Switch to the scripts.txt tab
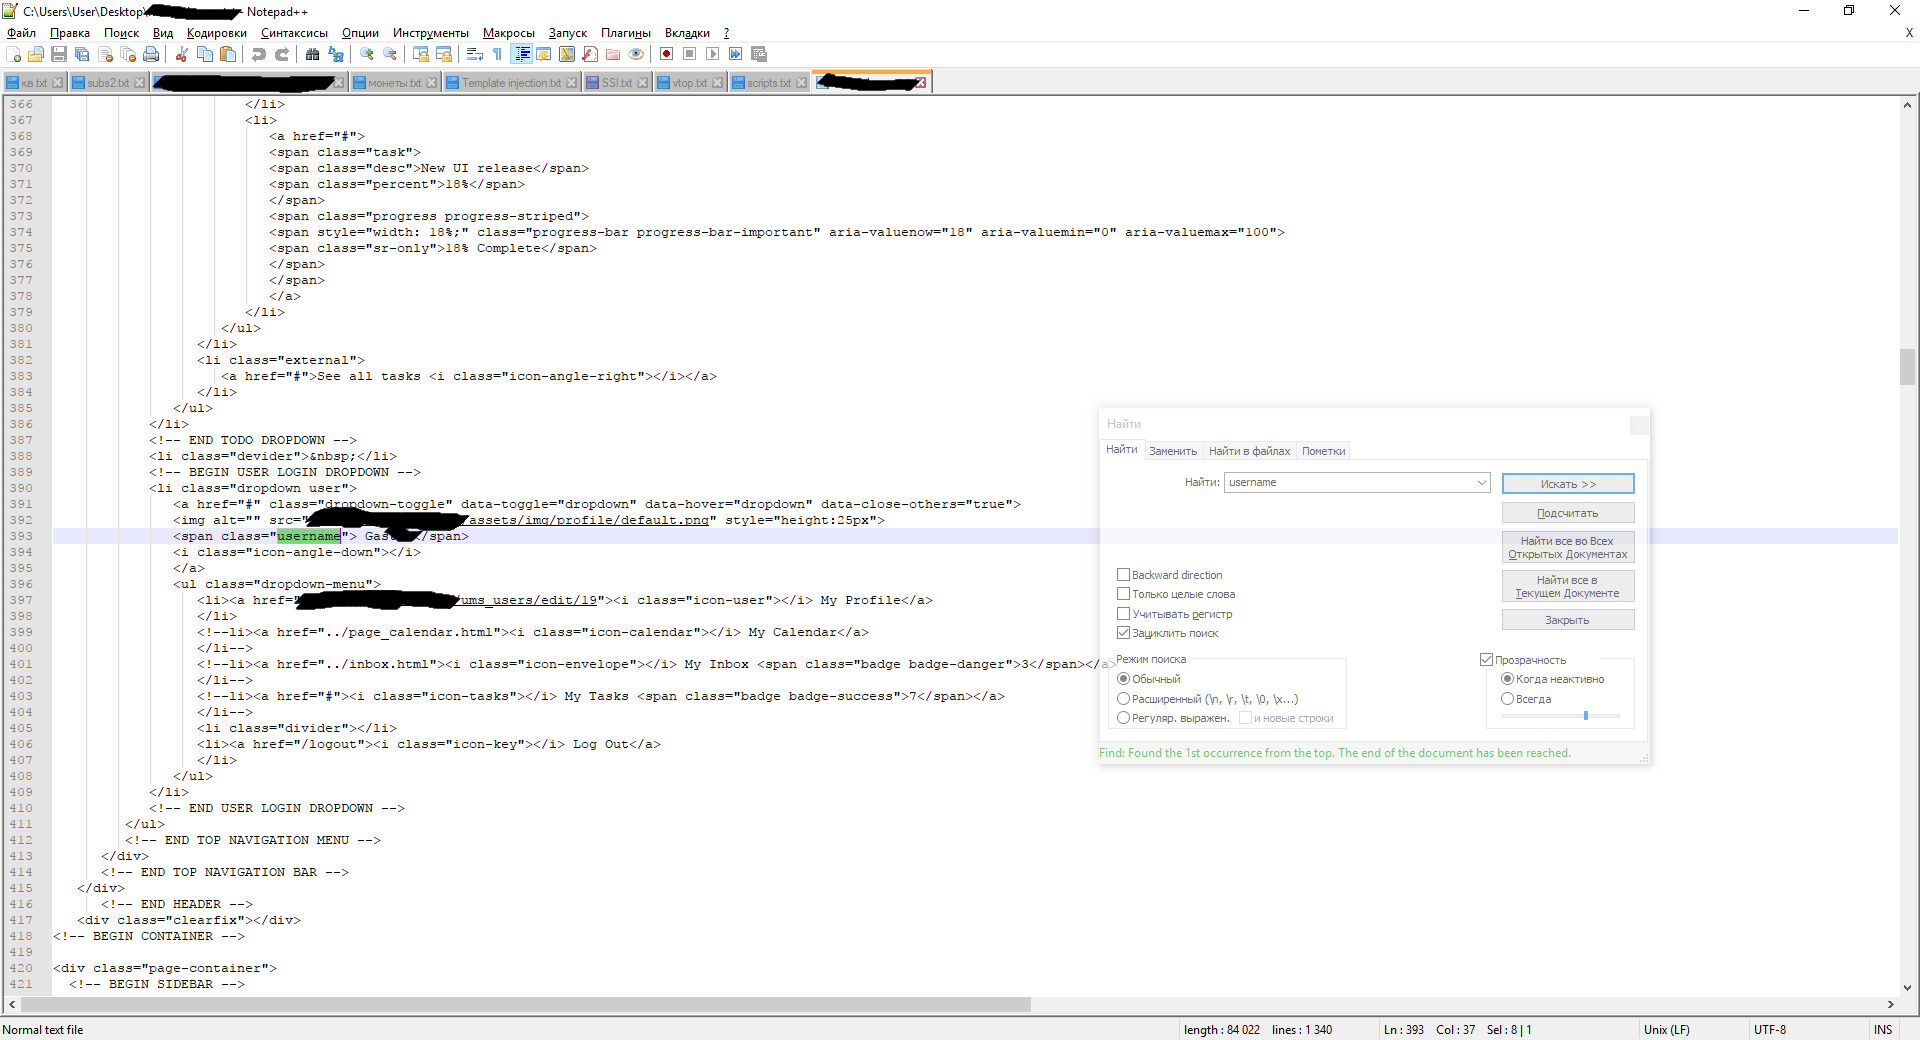This screenshot has width=1920, height=1040. tap(768, 83)
